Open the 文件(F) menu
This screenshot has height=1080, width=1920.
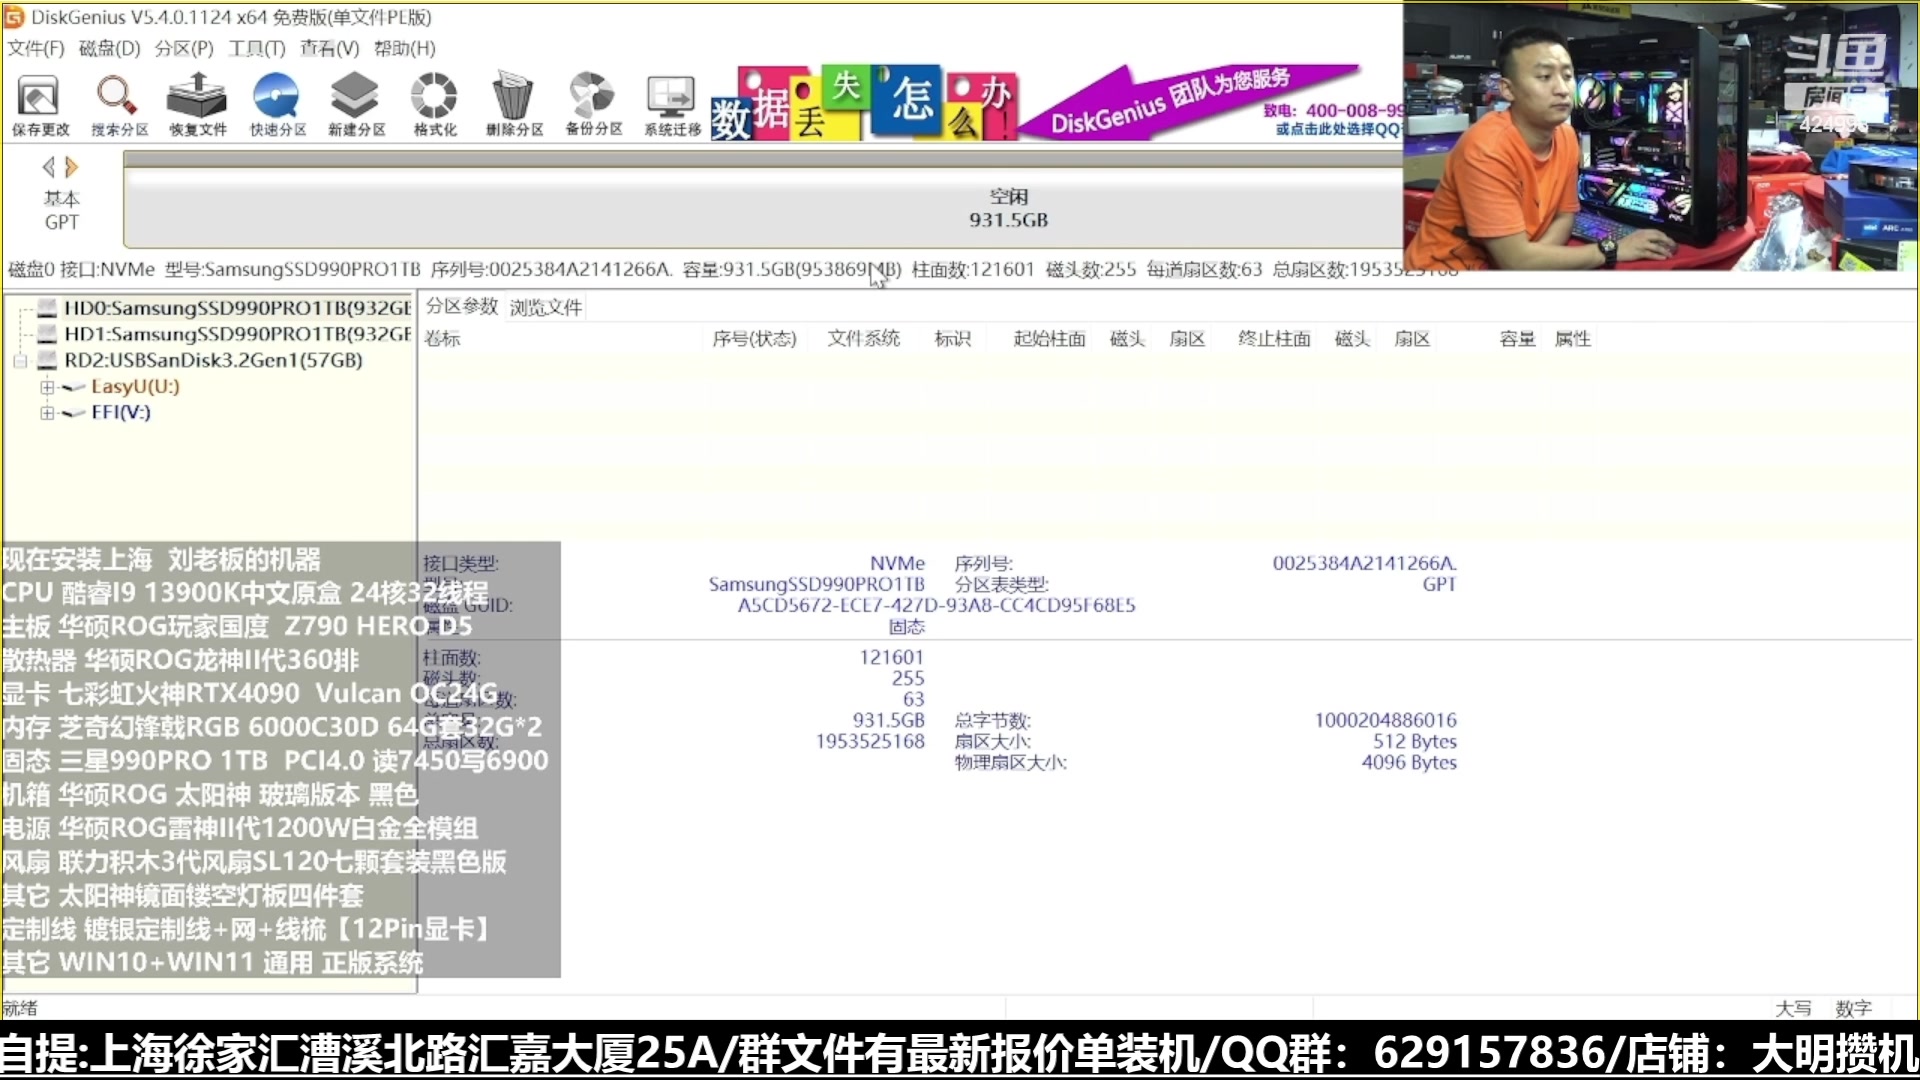point(36,48)
